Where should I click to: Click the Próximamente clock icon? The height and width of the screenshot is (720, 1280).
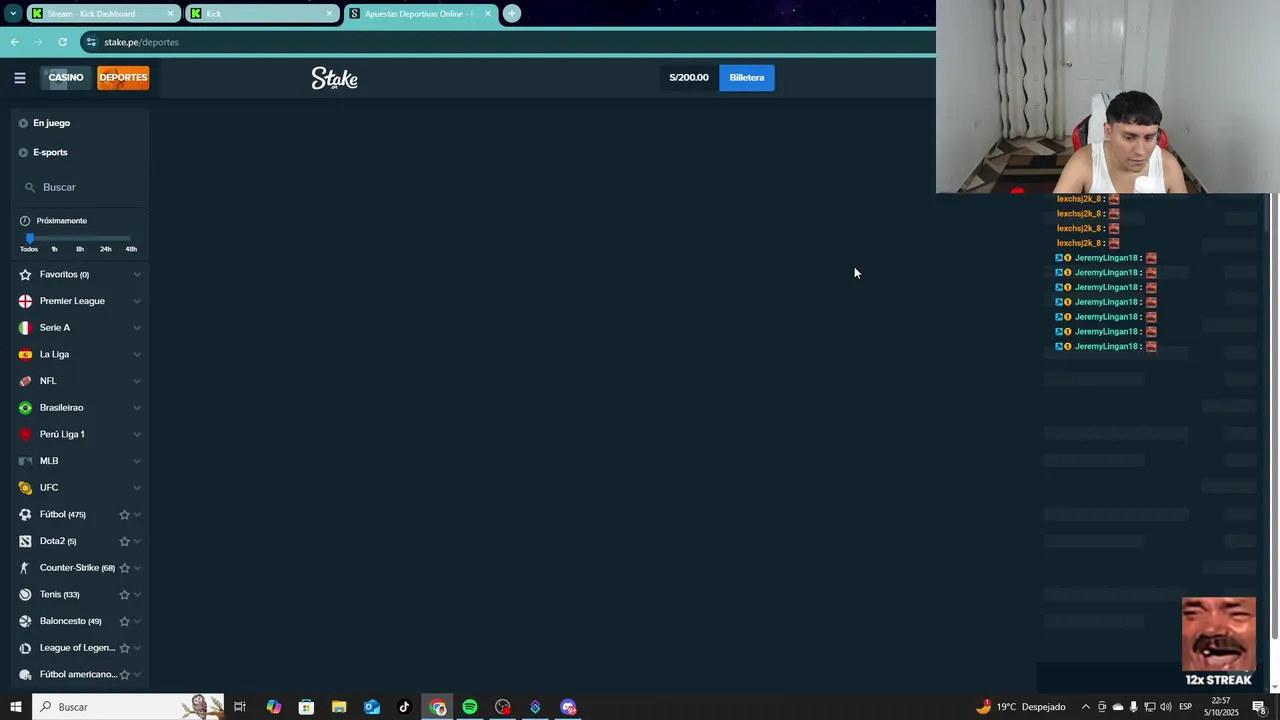pos(25,221)
